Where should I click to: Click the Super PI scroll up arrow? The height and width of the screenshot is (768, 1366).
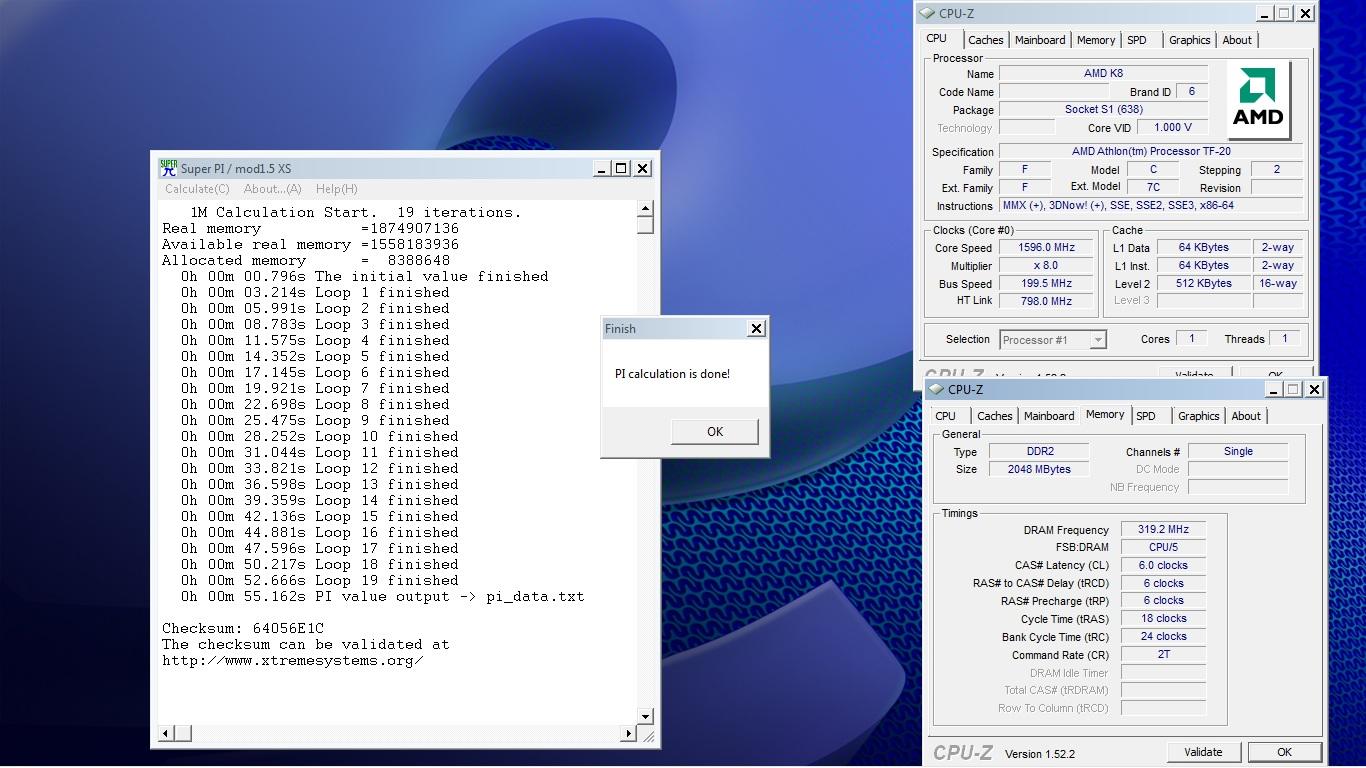(645, 209)
